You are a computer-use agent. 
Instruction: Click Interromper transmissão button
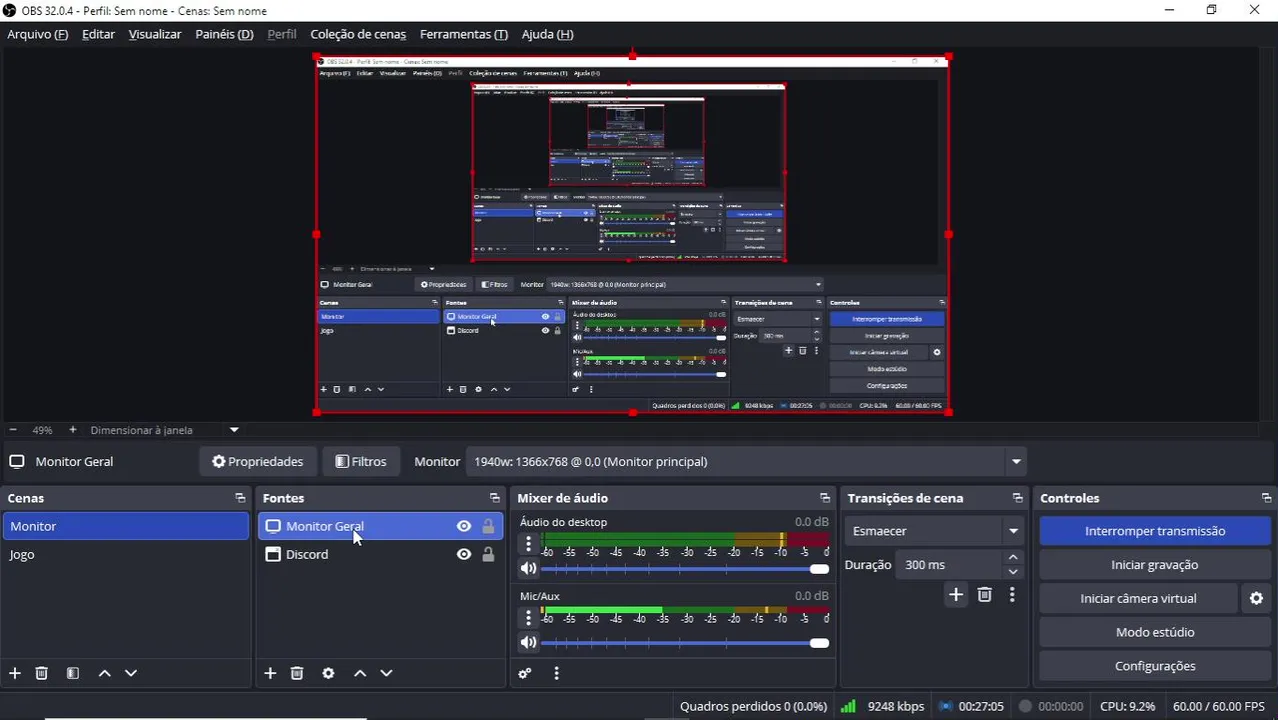click(1155, 531)
